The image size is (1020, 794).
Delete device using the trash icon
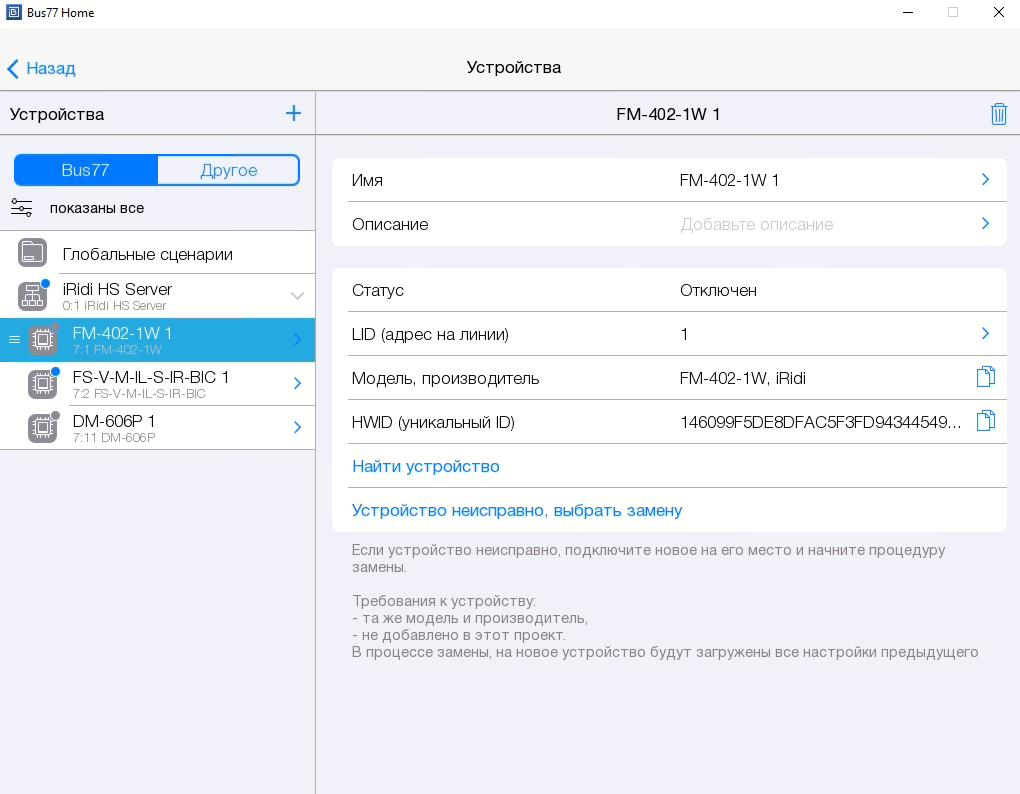[998, 114]
